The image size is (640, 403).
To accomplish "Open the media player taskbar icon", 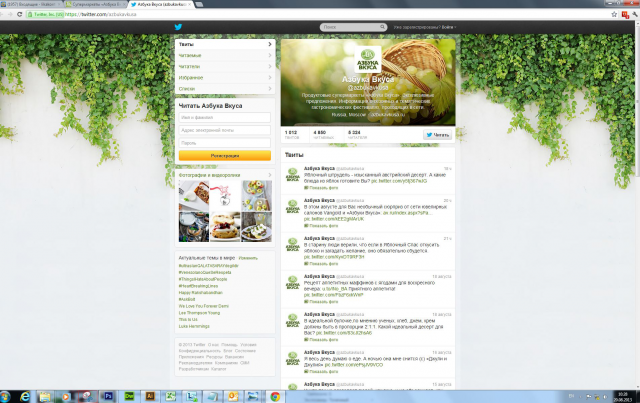I will 65,396.
